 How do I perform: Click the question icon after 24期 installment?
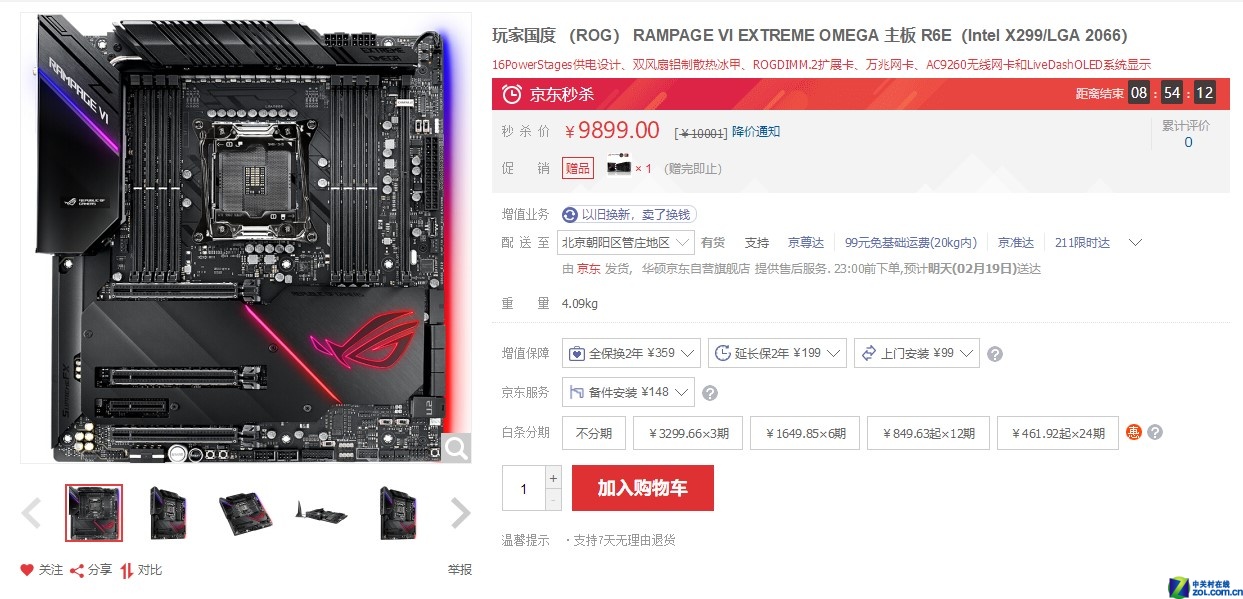[1155, 433]
